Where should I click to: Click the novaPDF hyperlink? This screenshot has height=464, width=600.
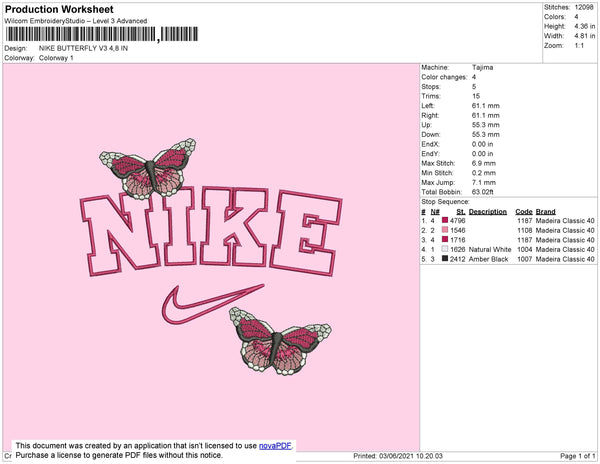click(x=275, y=446)
